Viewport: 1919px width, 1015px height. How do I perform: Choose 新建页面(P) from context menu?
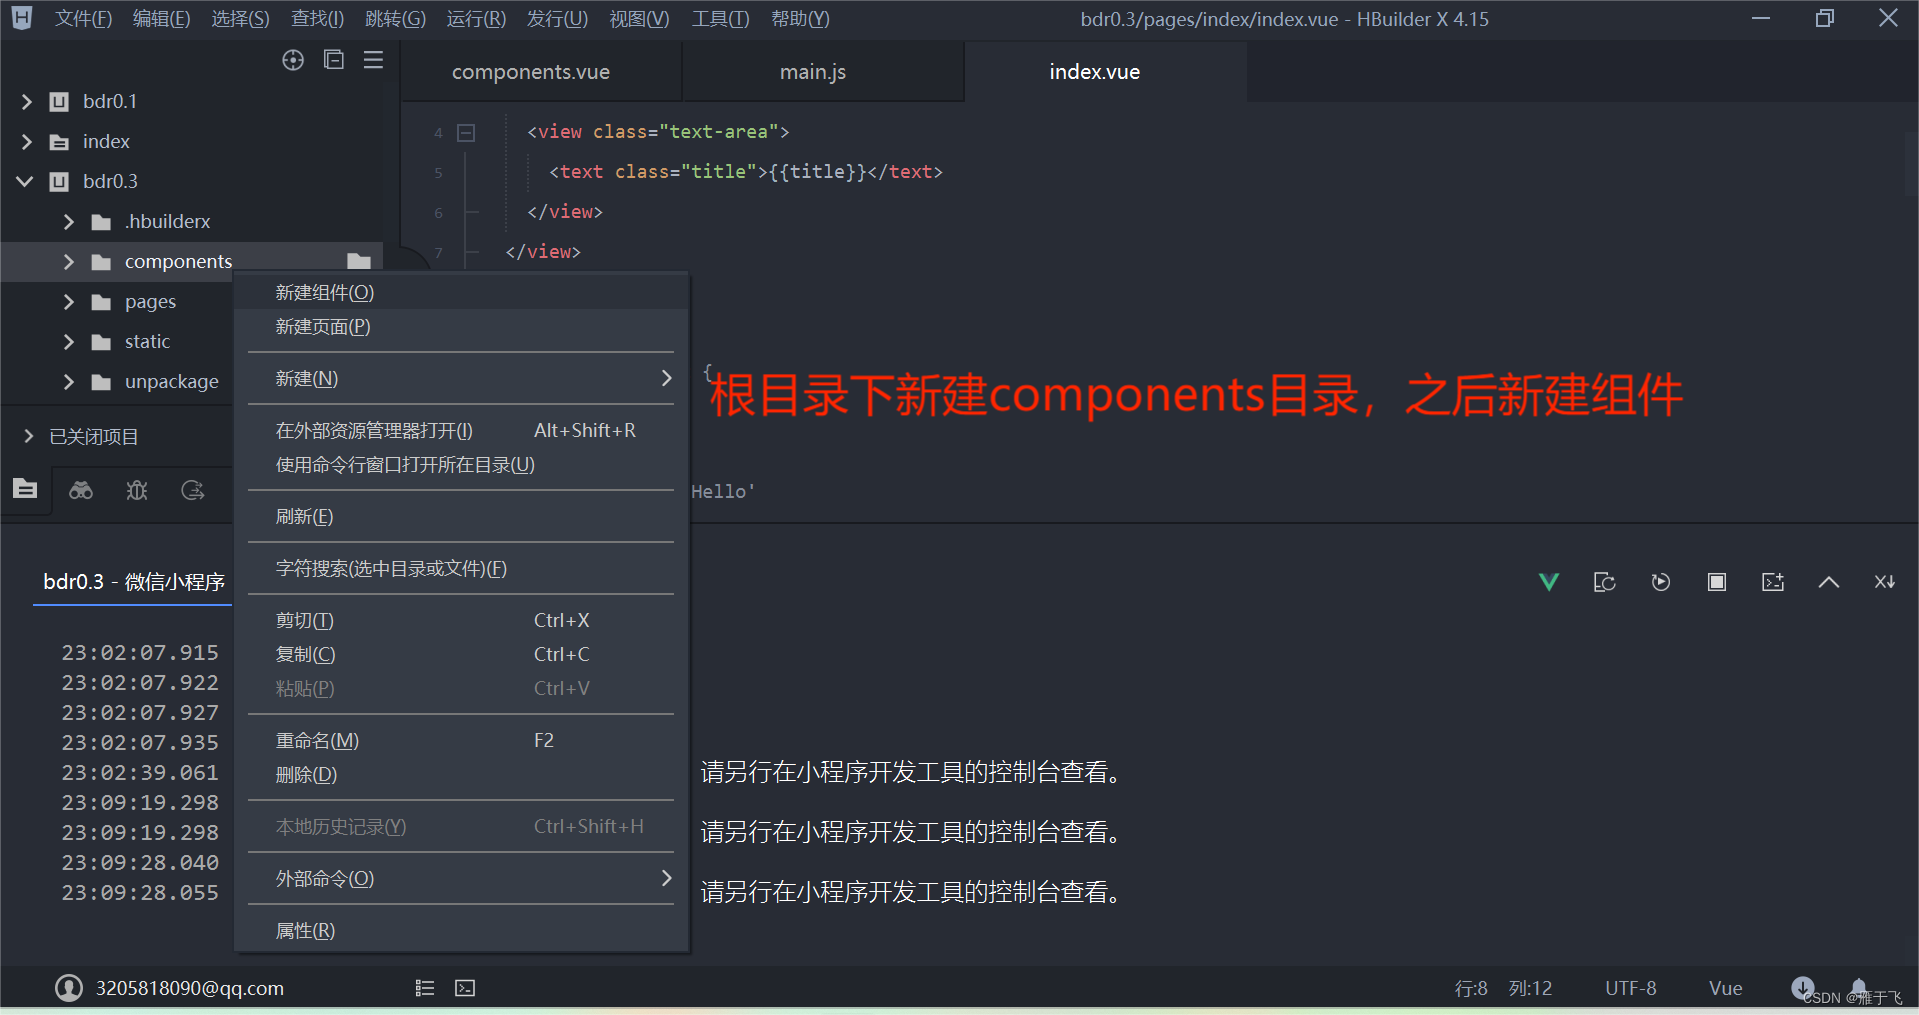coord(461,327)
